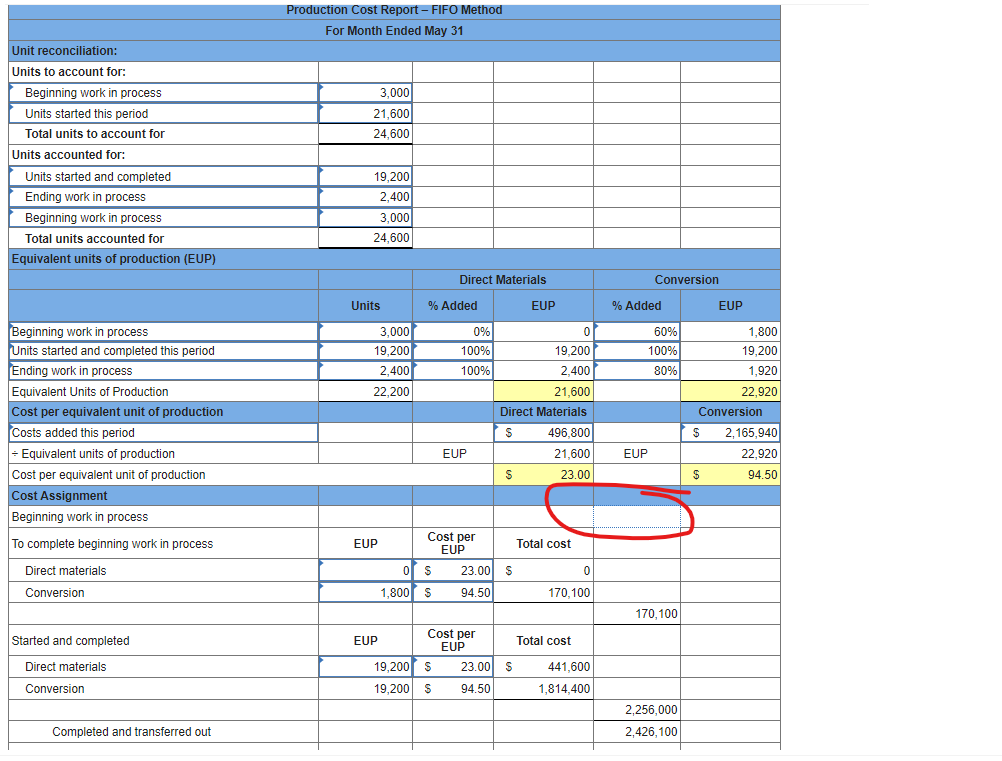The width and height of the screenshot is (1002, 761).
Task: Select EUP field showing 0 in To complete Direct materials row
Action: point(366,571)
